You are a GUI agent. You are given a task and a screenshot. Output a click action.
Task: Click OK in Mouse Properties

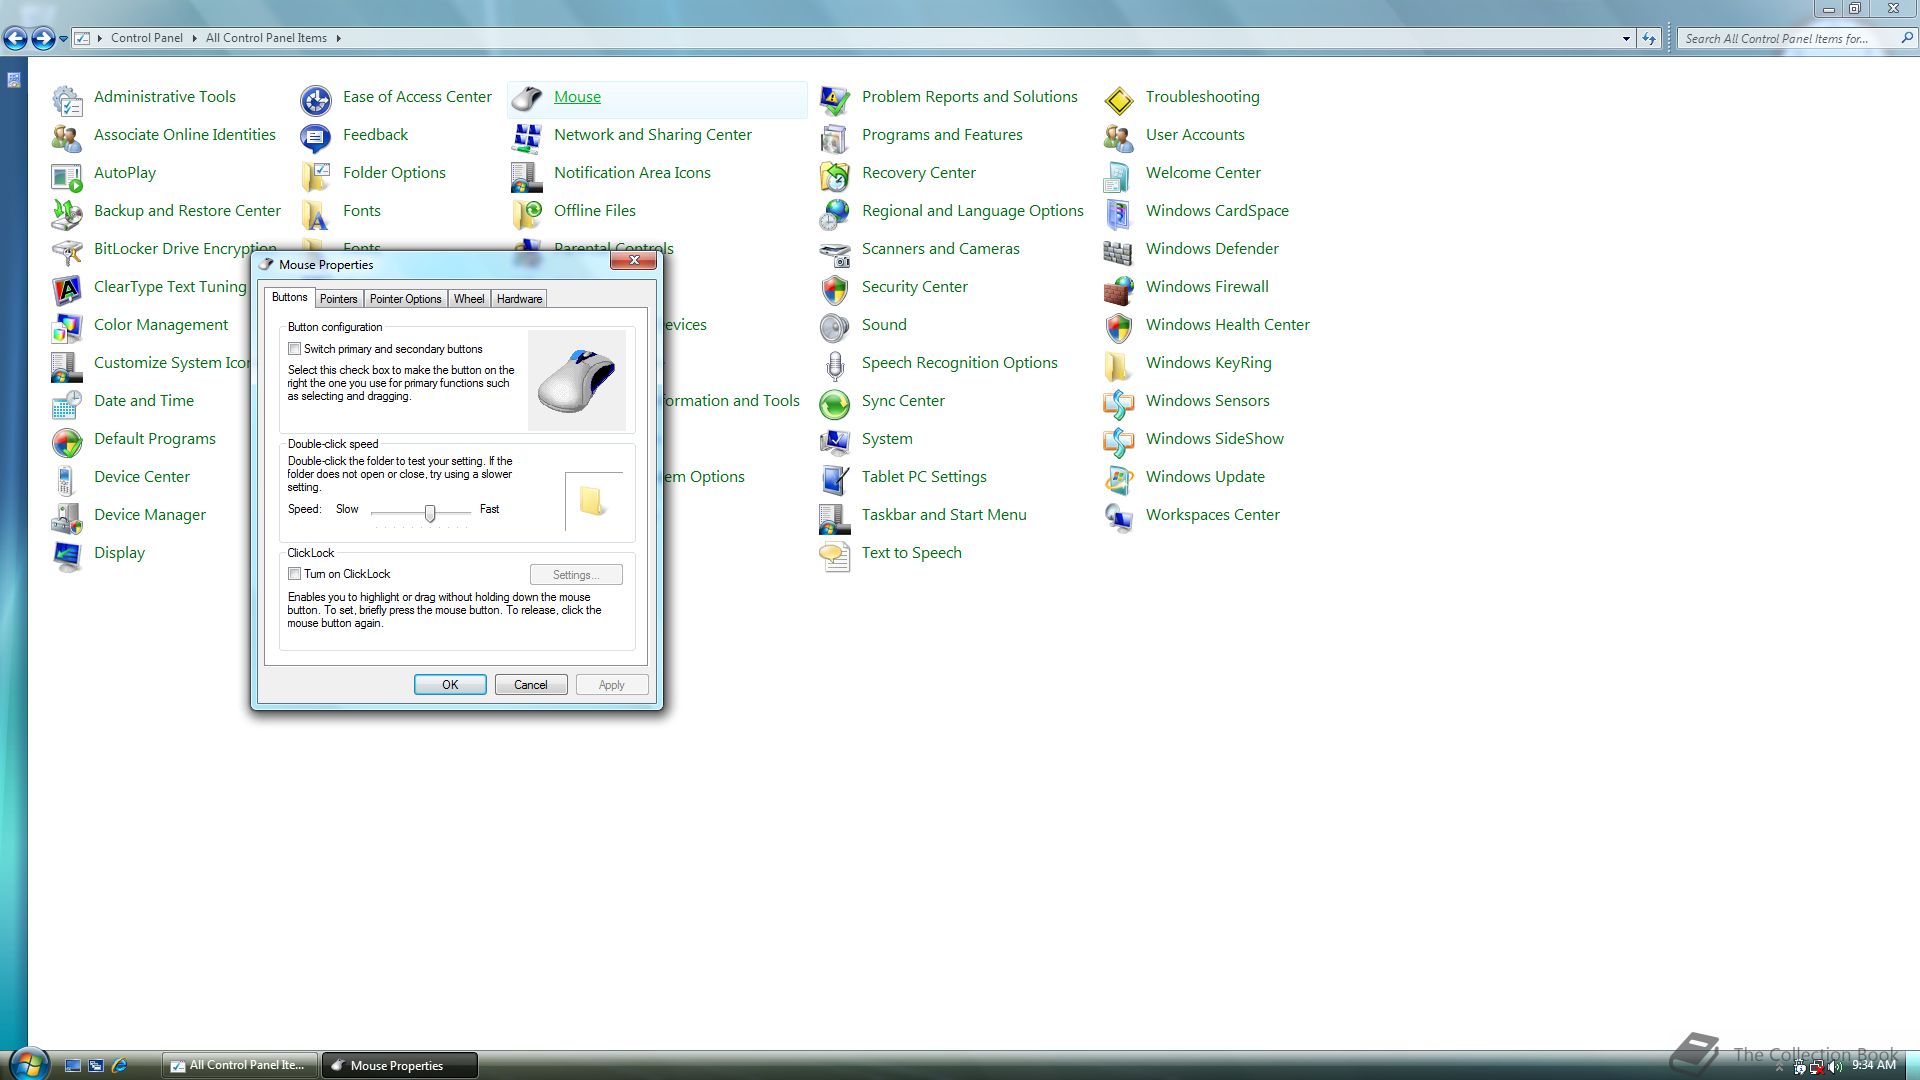click(450, 685)
